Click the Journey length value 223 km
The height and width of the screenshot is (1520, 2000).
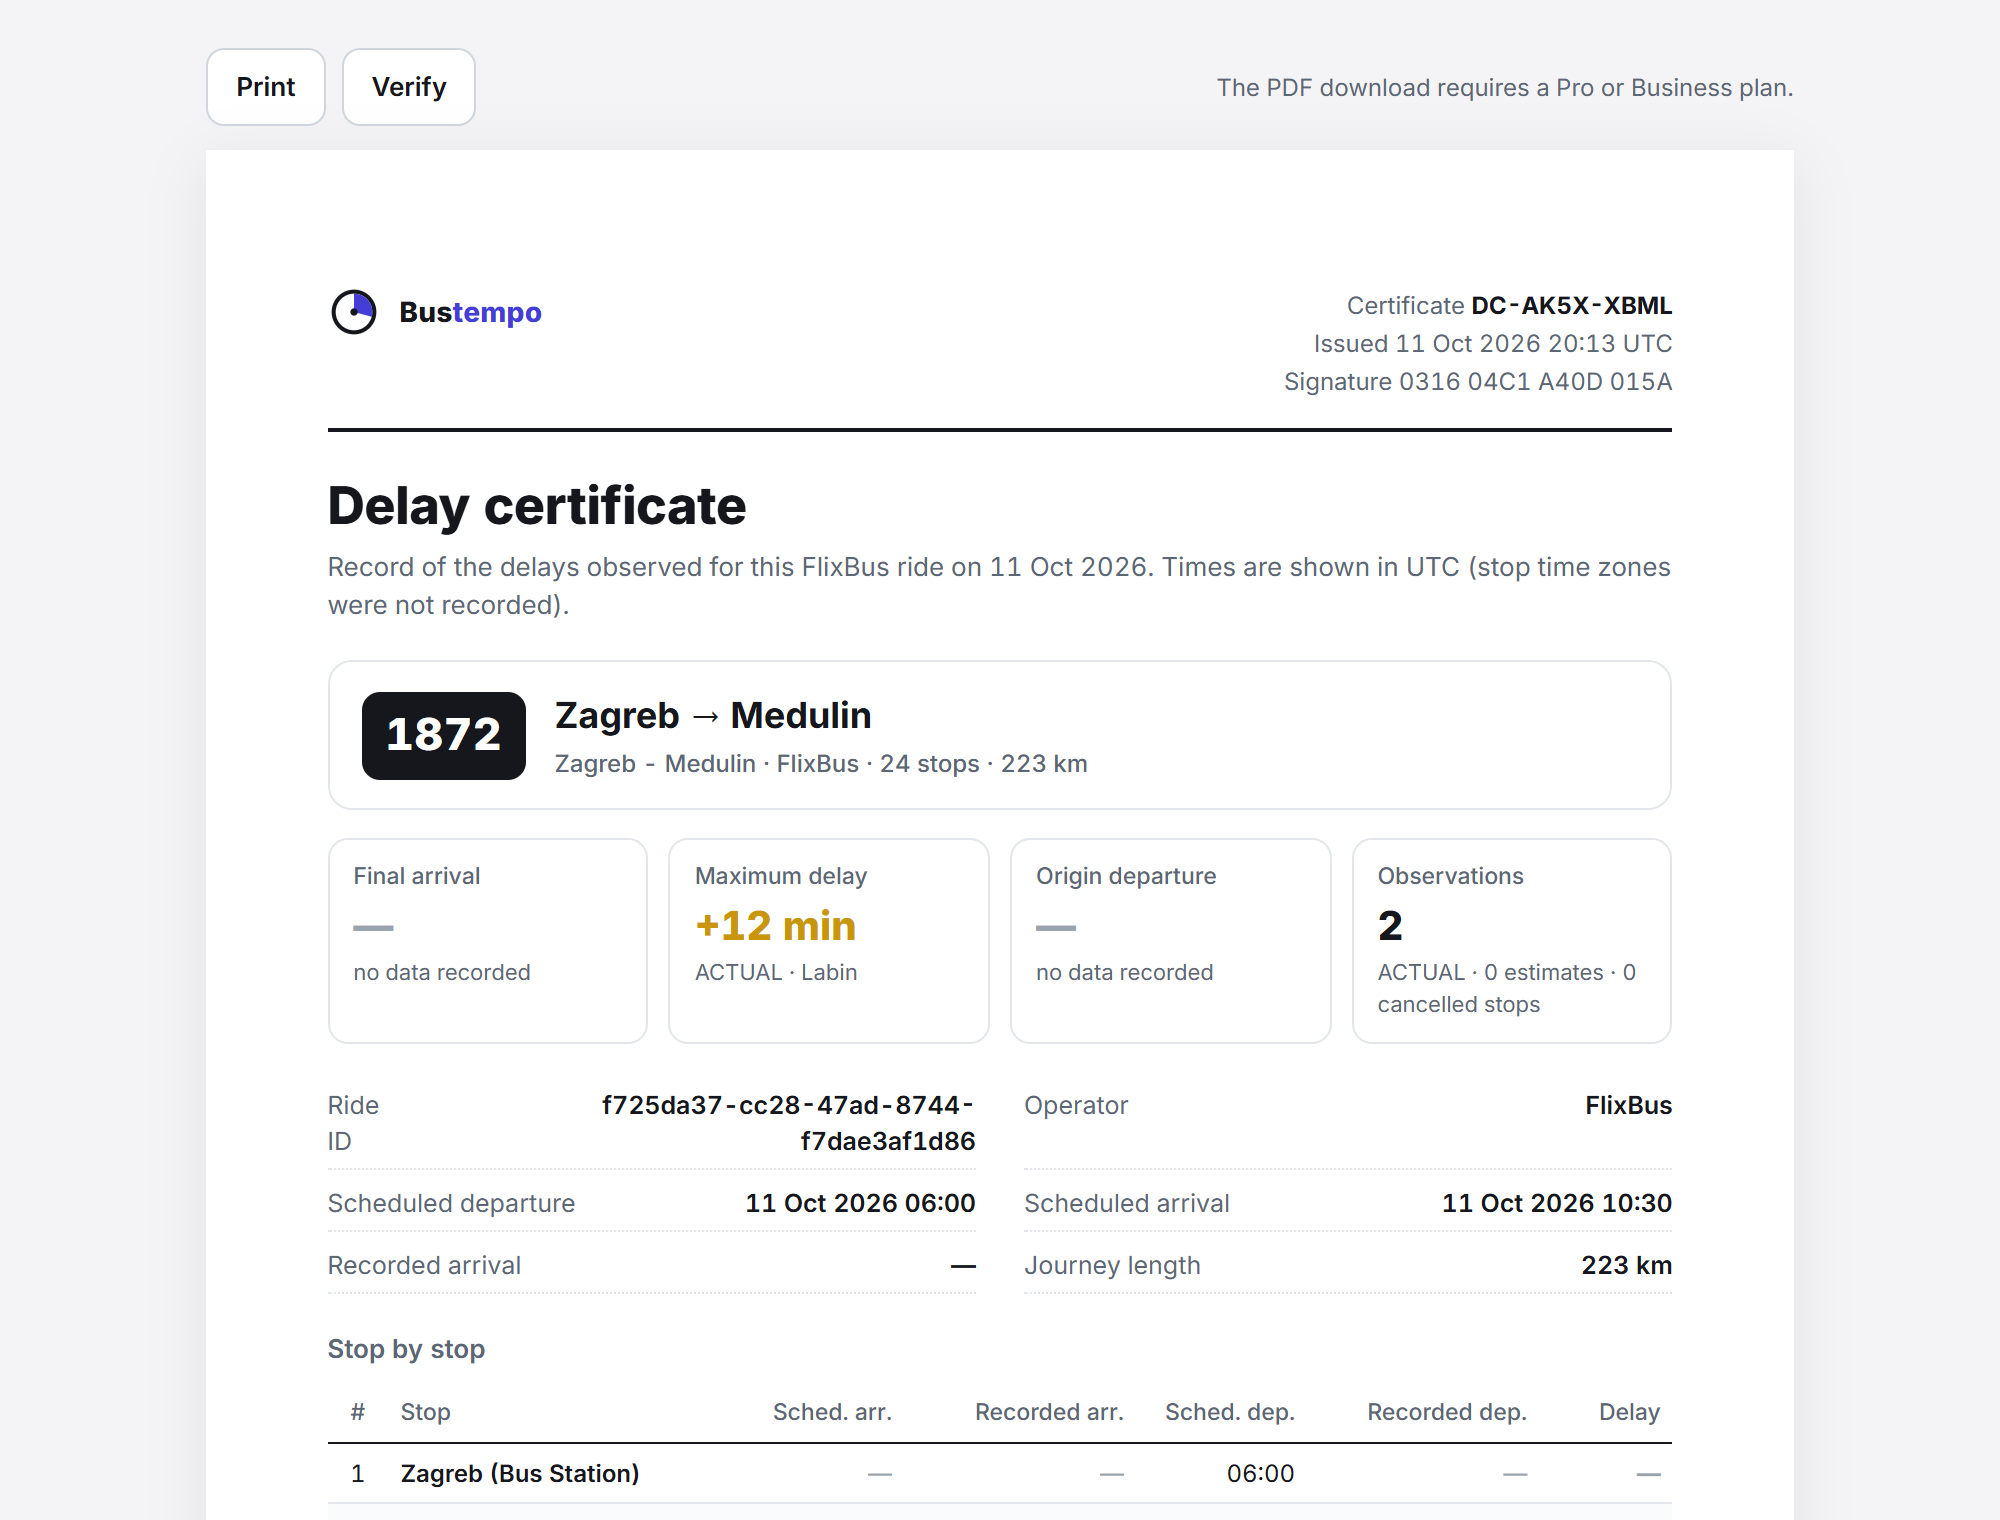(x=1626, y=1265)
